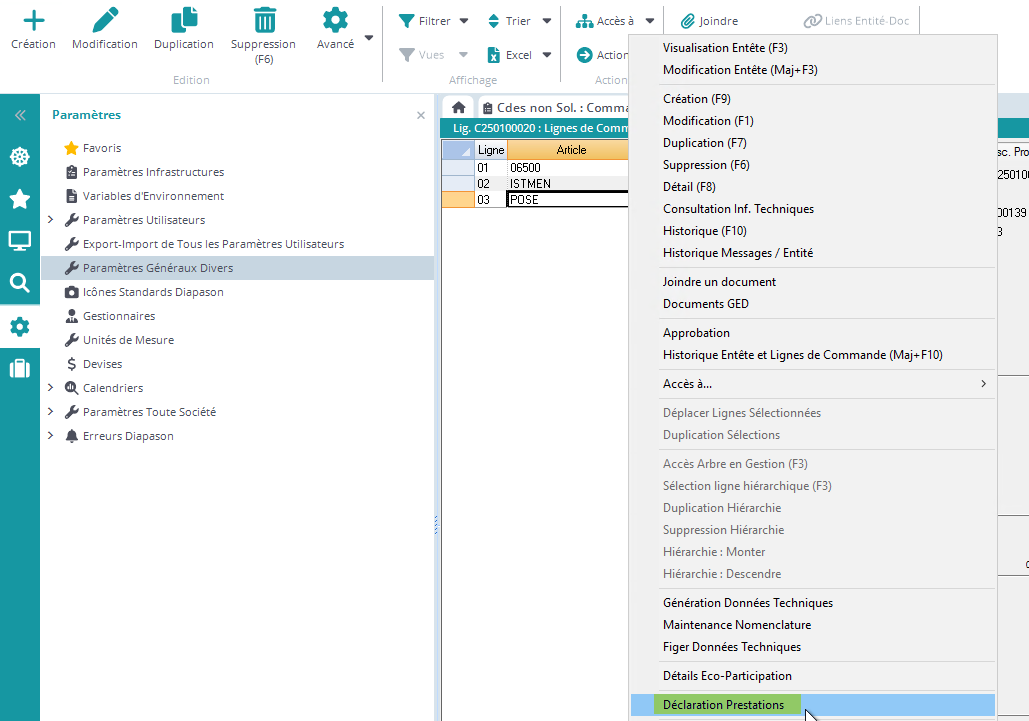Image resolution: width=1029 pixels, height=721 pixels.
Task: Click the home icon tab
Action: coord(459,107)
